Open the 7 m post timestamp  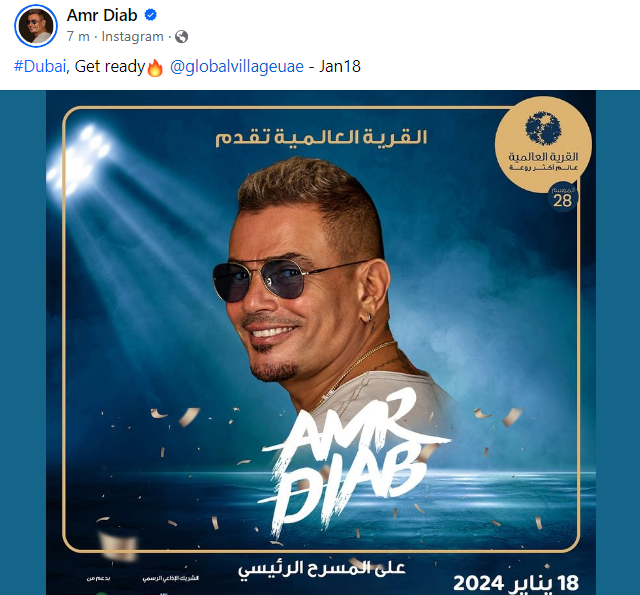click(x=78, y=37)
